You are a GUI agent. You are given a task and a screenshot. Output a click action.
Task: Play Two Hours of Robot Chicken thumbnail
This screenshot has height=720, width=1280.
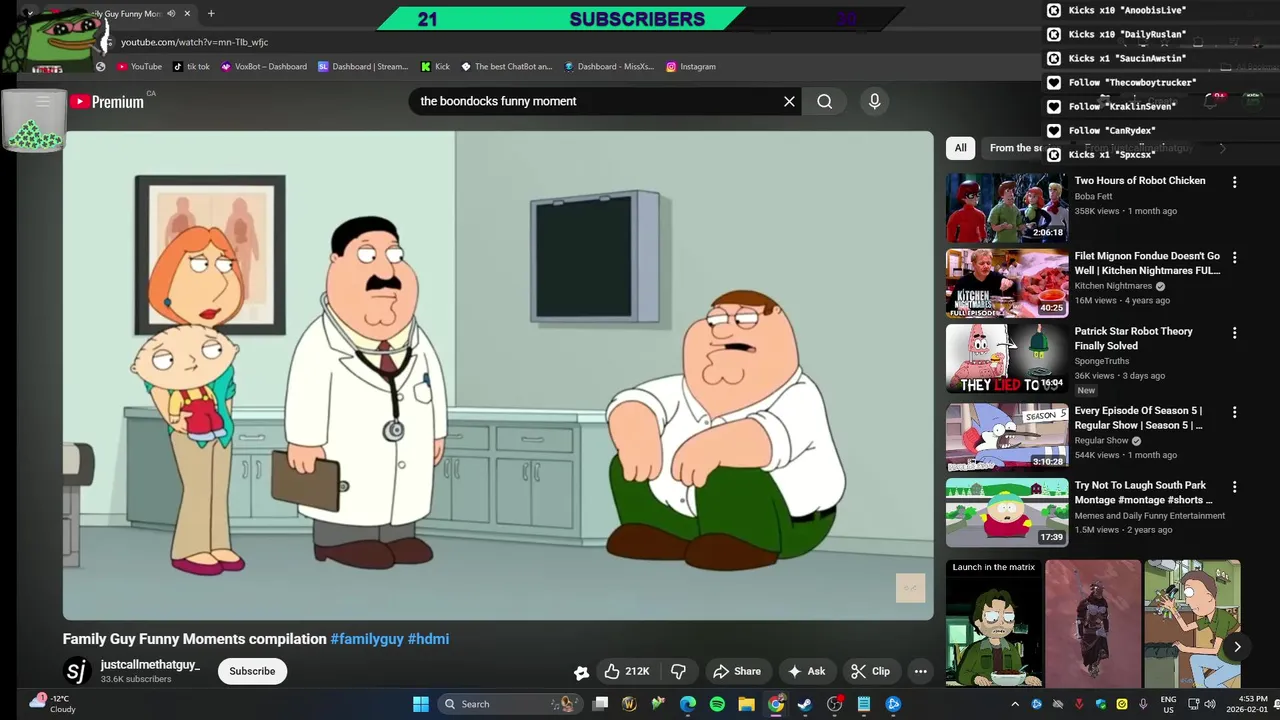click(1007, 208)
